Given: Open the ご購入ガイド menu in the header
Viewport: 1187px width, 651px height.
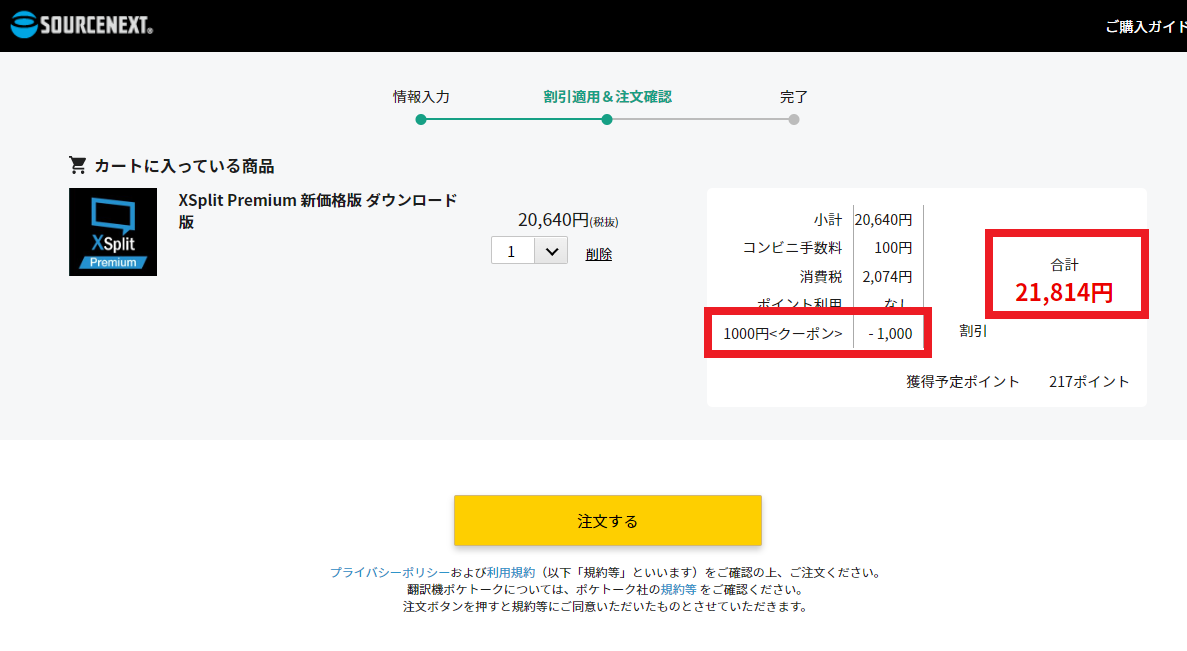Looking at the screenshot, I should coord(1145,27).
